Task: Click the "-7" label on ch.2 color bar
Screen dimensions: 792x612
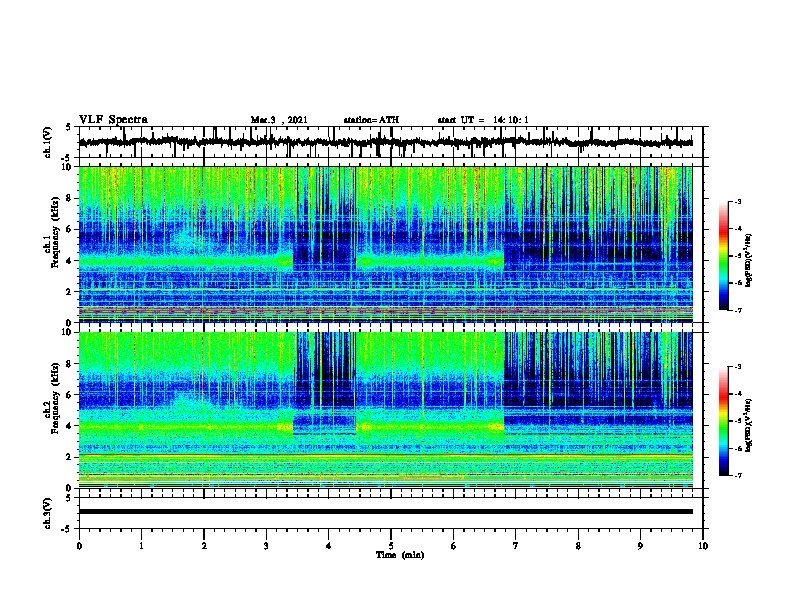Action: click(738, 475)
